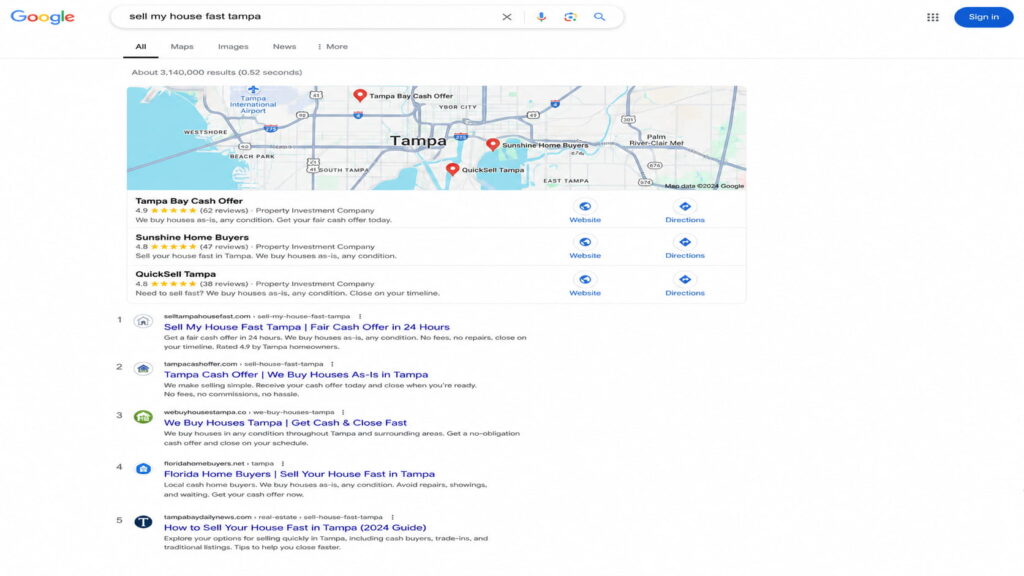Image resolution: width=1024 pixels, height=576 pixels.
Task: Click Sunshine Home Buyers map pin
Action: click(x=493, y=144)
